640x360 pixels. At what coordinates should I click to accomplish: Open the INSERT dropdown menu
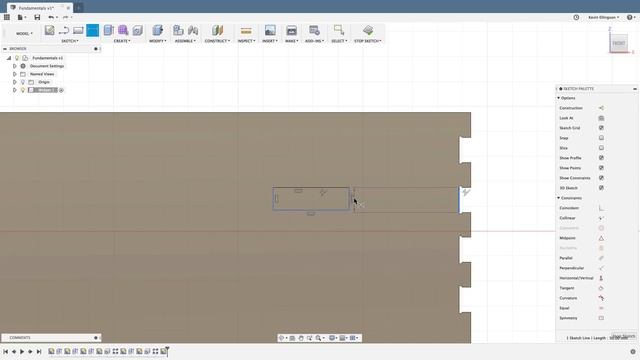point(270,41)
